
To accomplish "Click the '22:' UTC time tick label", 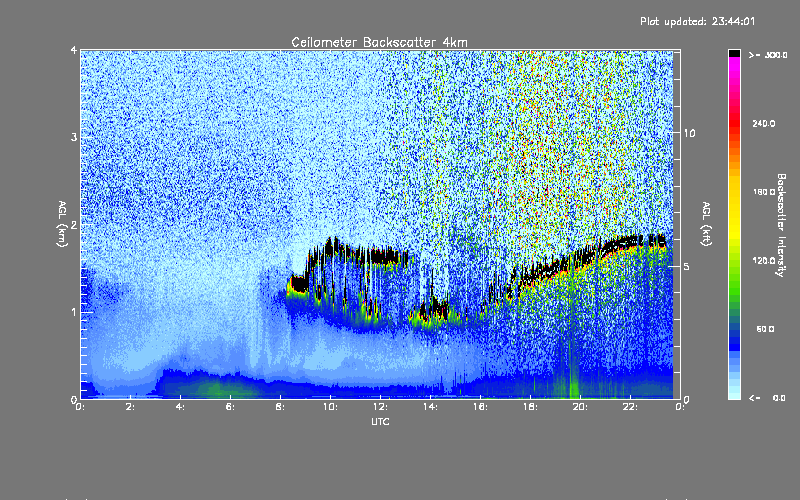I will click(630, 407).
